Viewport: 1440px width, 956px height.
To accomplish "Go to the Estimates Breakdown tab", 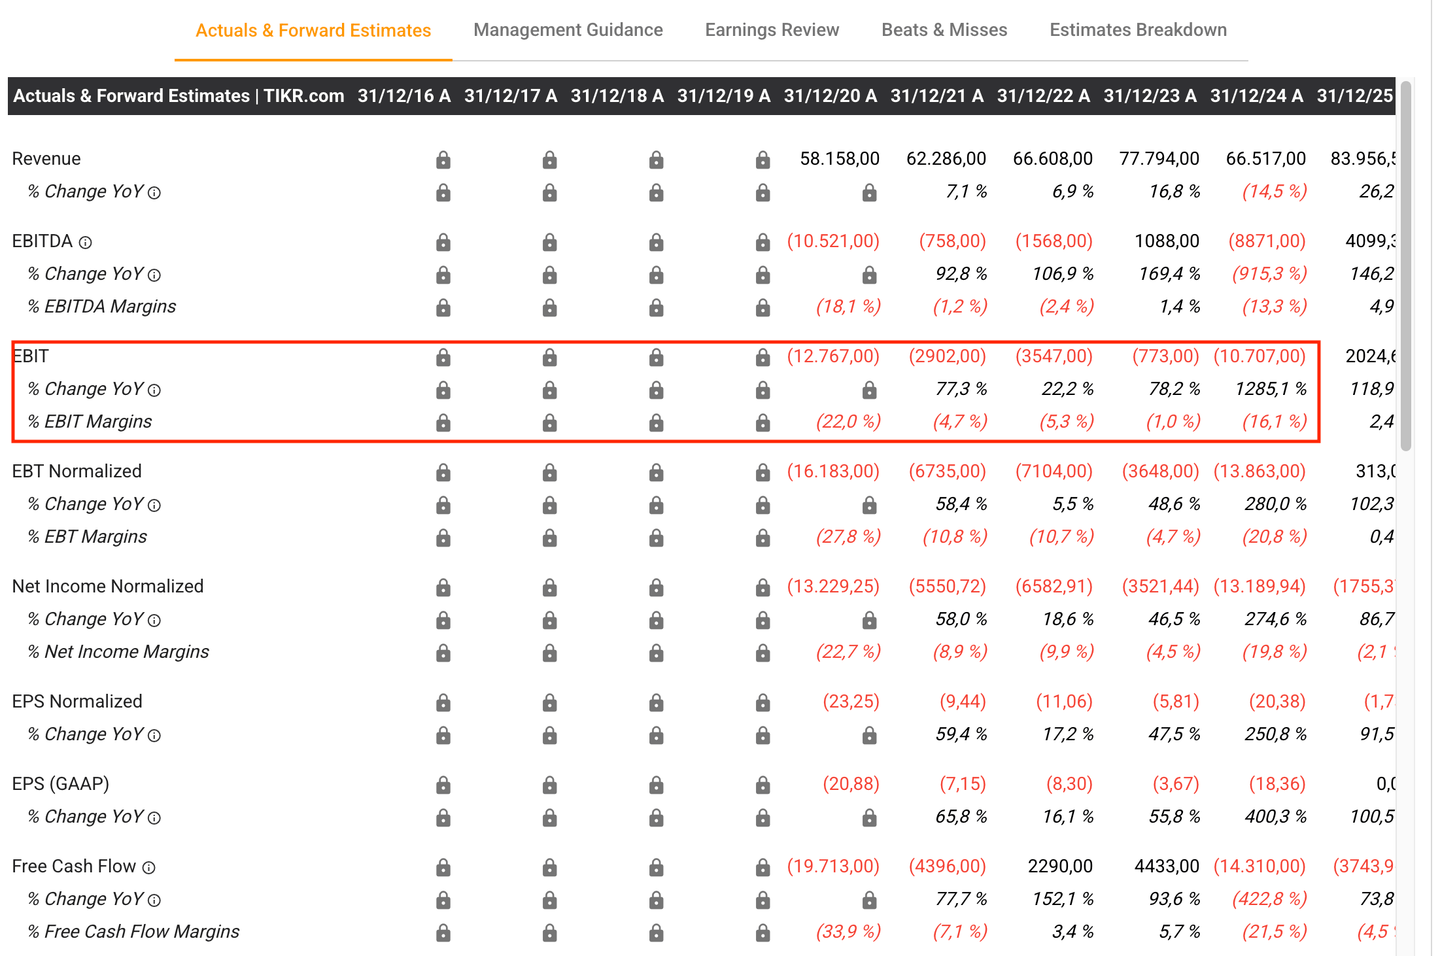I will pyautogui.click(x=1137, y=30).
